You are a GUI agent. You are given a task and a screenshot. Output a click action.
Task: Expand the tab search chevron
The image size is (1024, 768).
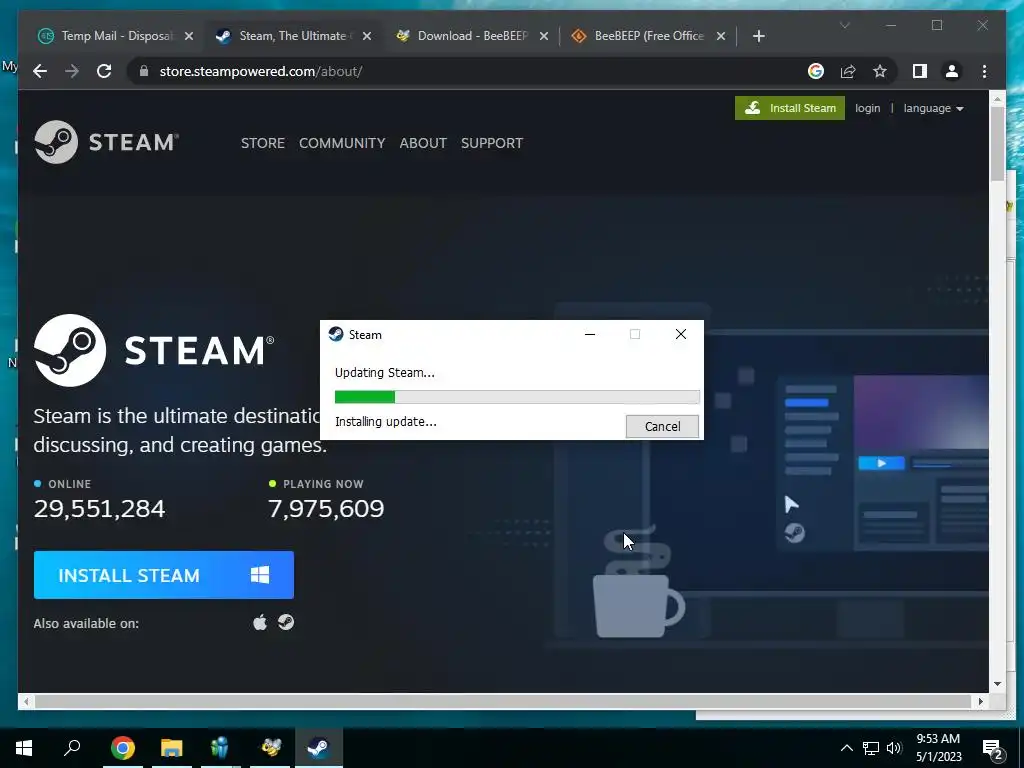point(844,25)
